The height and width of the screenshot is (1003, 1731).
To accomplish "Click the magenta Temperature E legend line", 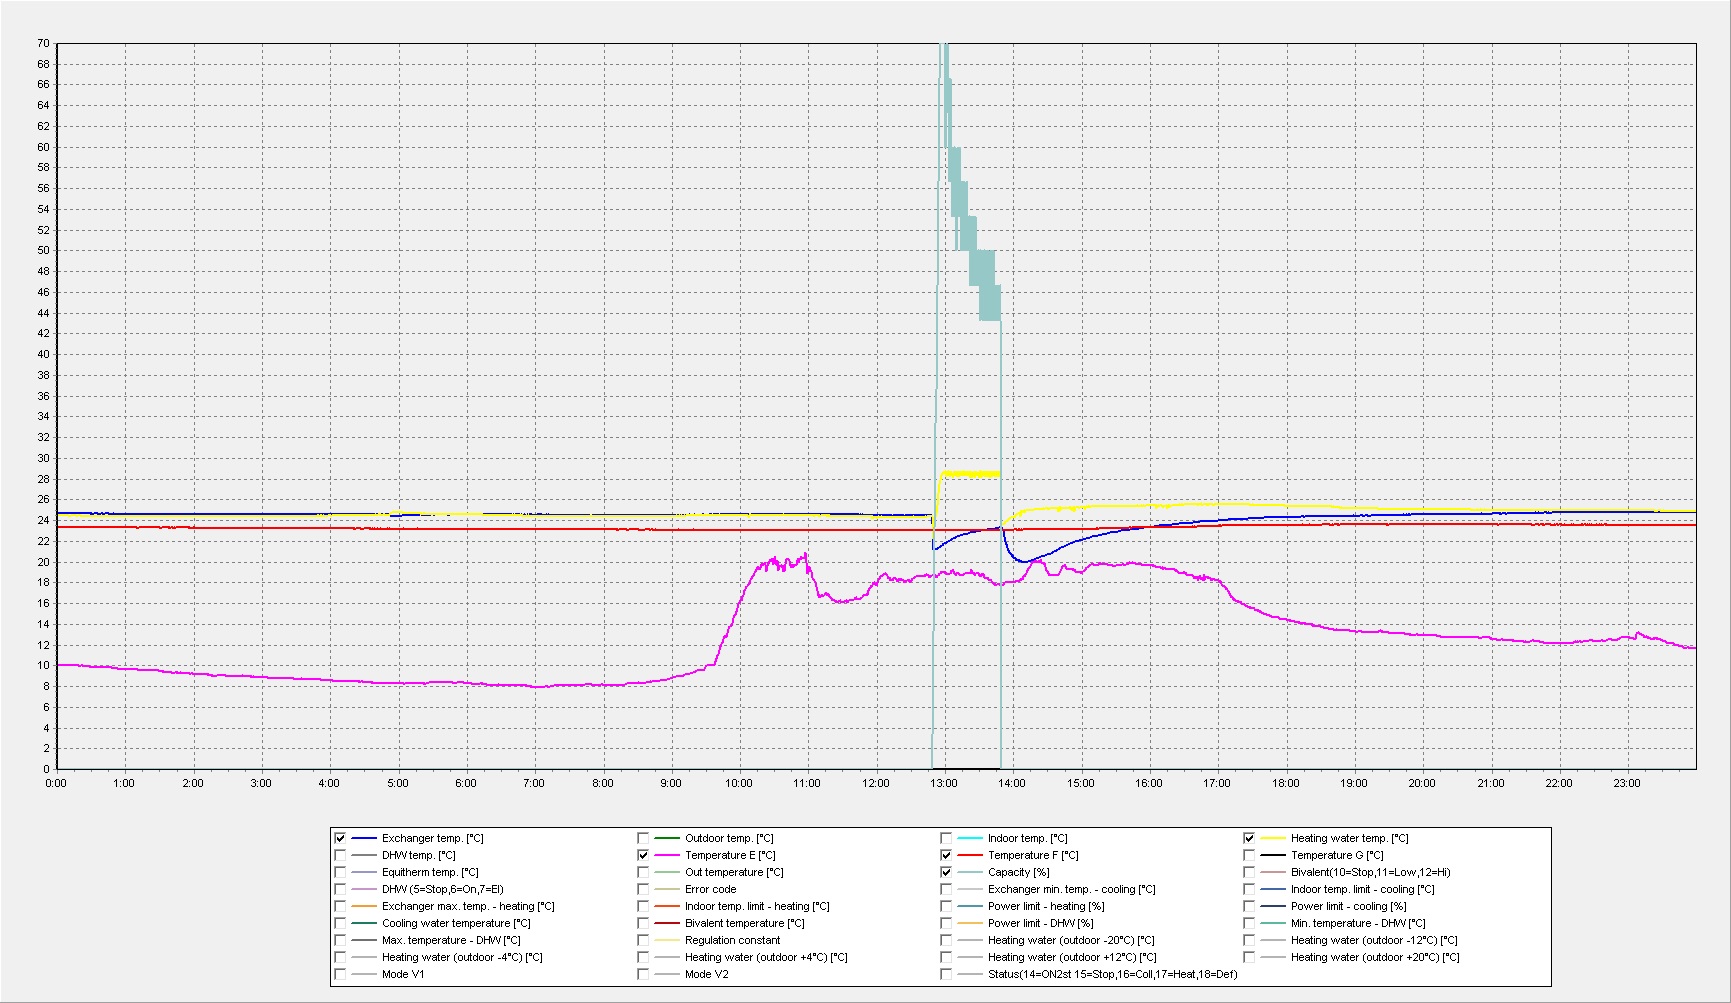I will pos(668,855).
